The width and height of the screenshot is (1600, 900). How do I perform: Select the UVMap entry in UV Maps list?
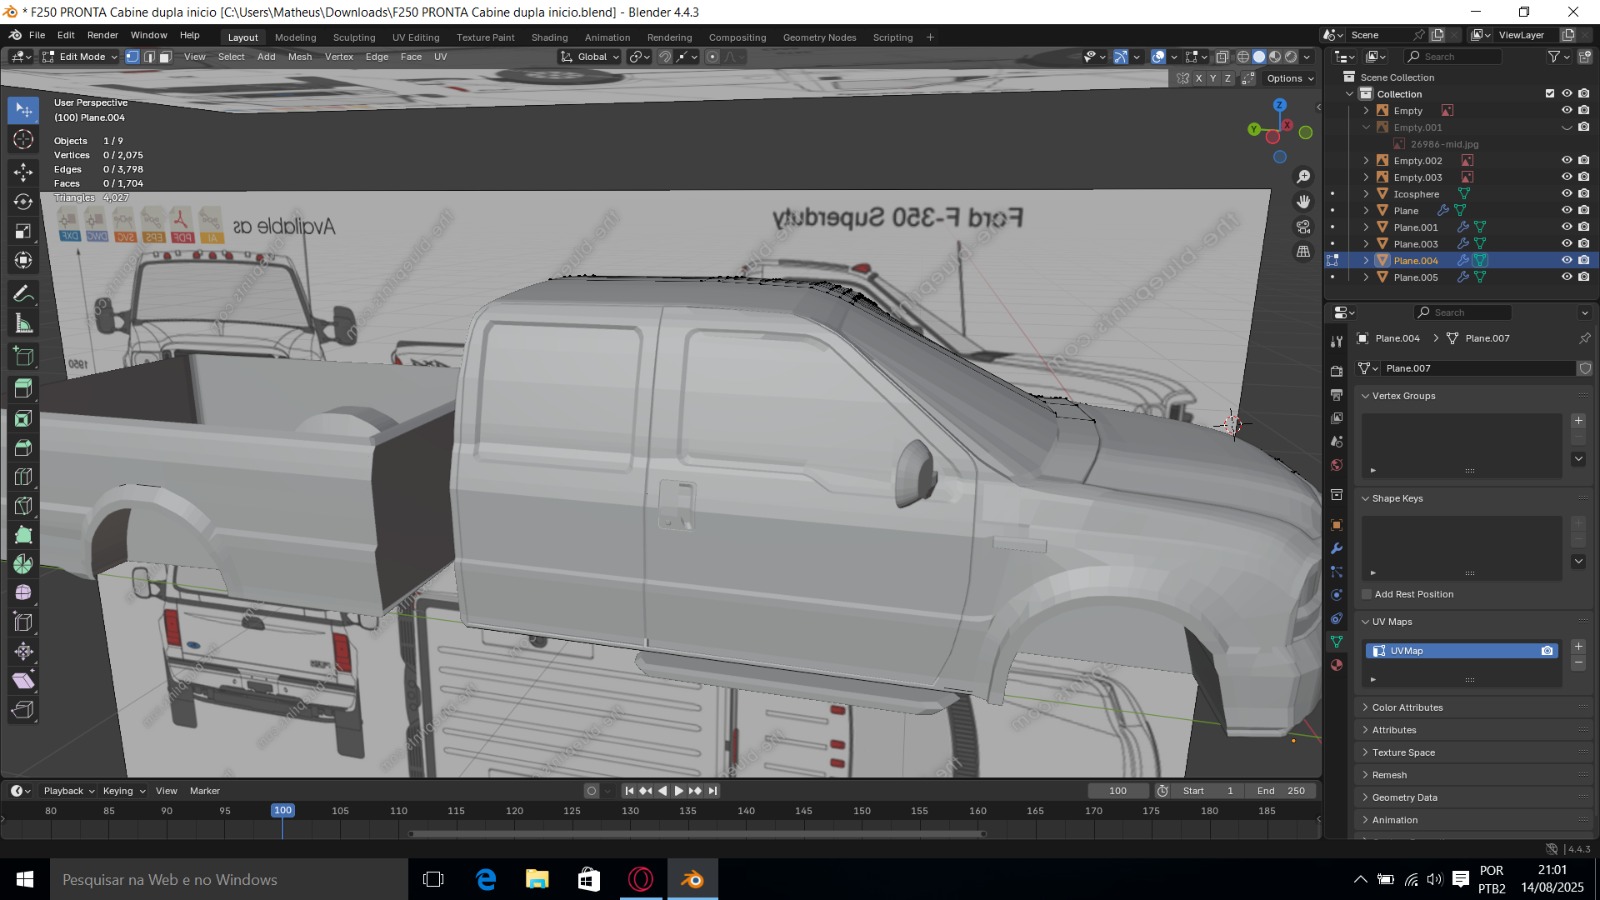[1461, 651]
